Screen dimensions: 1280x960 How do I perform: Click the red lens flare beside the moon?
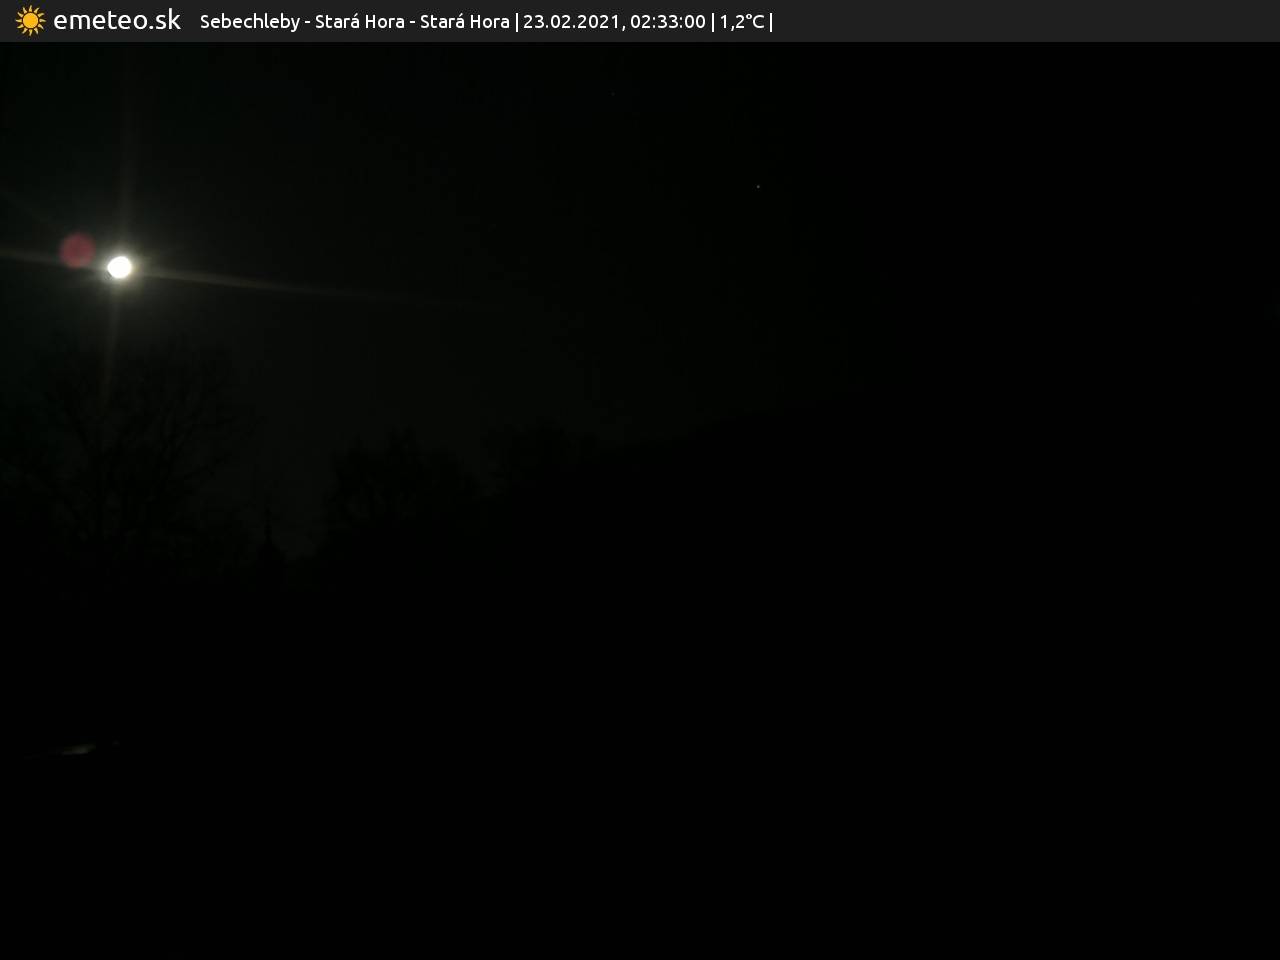(77, 250)
